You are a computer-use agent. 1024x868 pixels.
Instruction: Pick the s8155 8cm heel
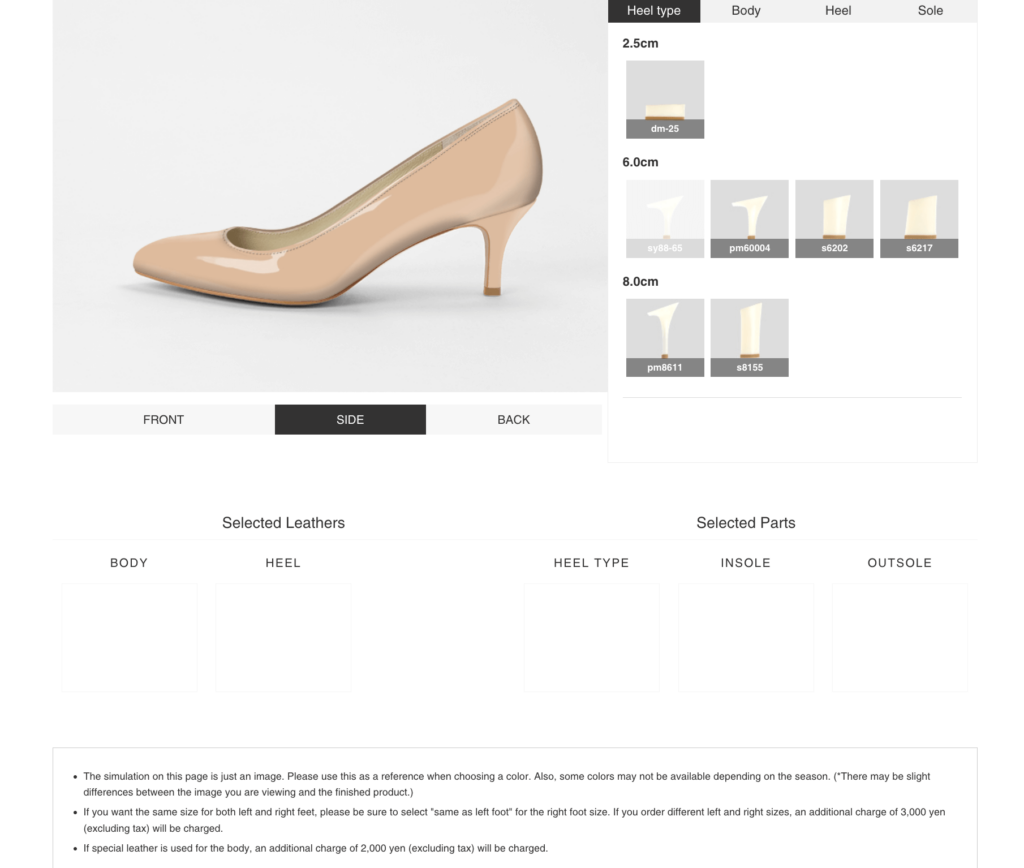pos(749,337)
